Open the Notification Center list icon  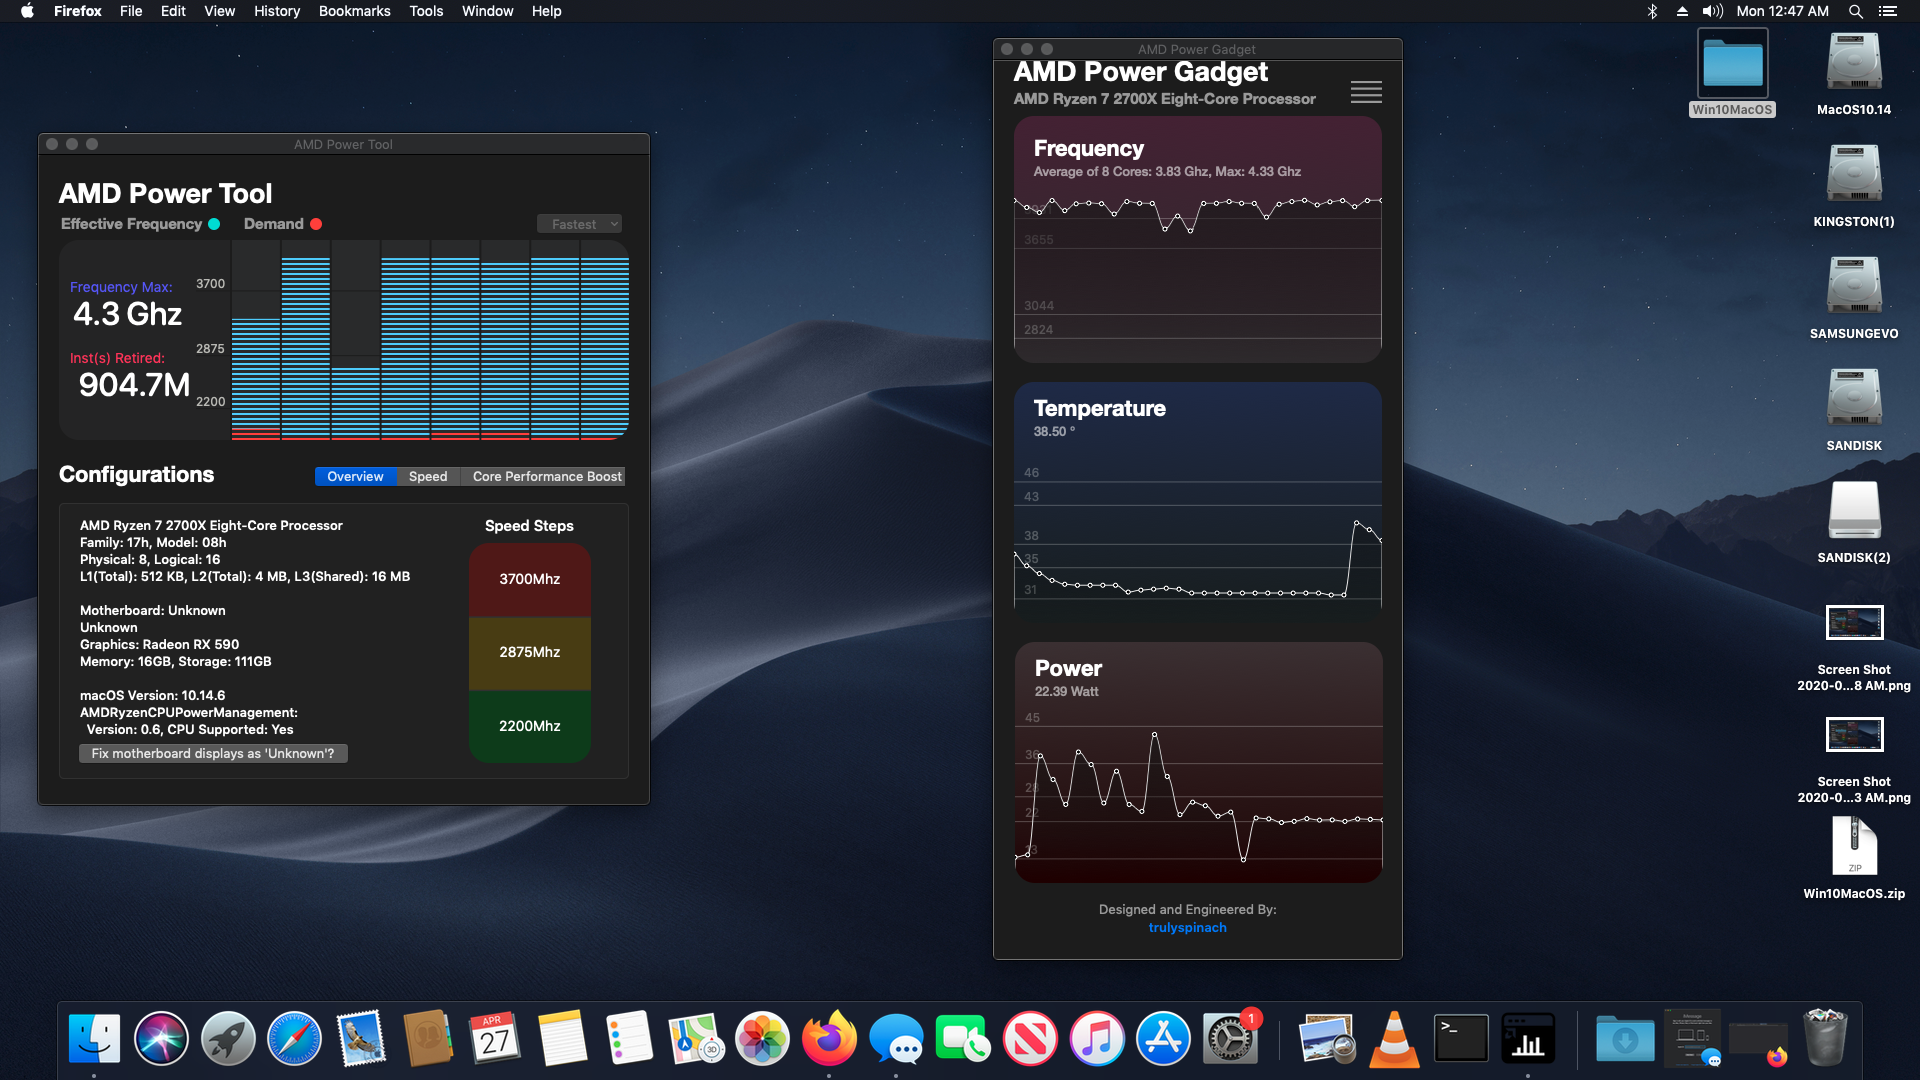click(1887, 11)
